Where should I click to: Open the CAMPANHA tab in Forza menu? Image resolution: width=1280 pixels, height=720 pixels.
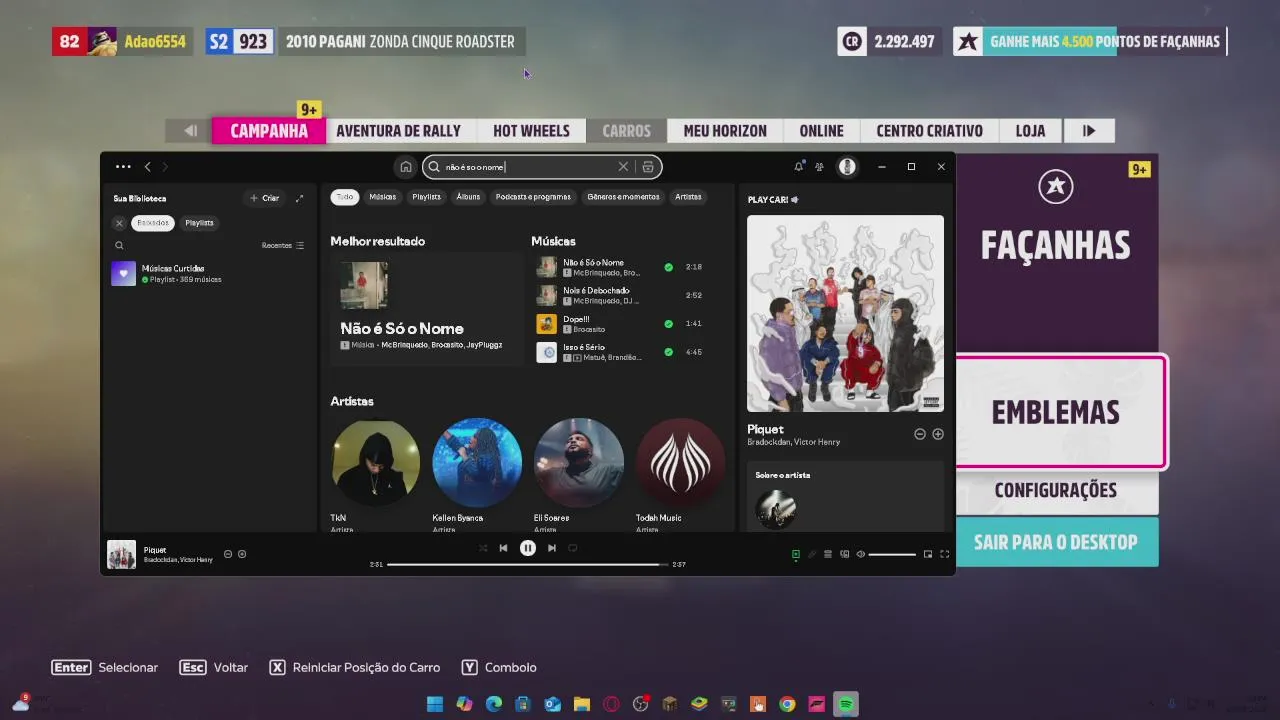269,131
